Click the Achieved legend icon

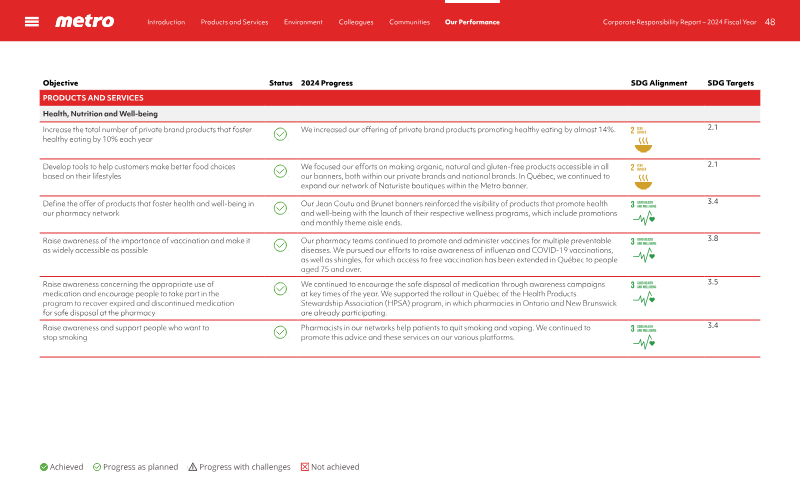[x=44, y=467]
